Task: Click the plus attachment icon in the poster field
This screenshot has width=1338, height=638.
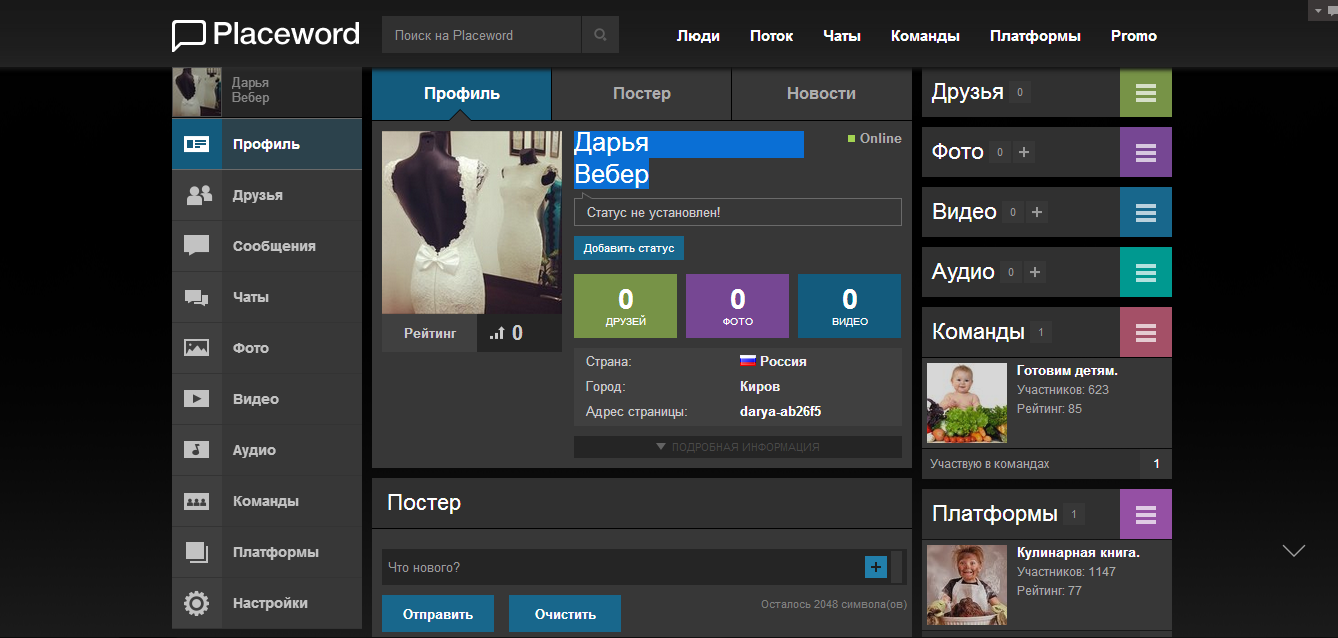Action: [x=875, y=567]
